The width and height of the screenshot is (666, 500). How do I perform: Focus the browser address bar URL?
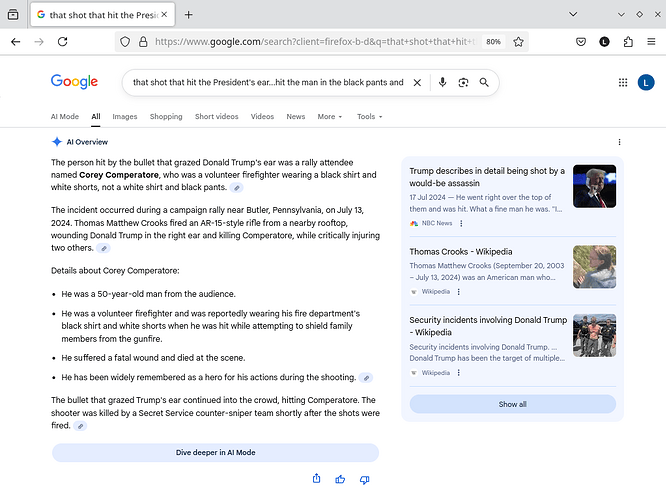[x=314, y=42]
